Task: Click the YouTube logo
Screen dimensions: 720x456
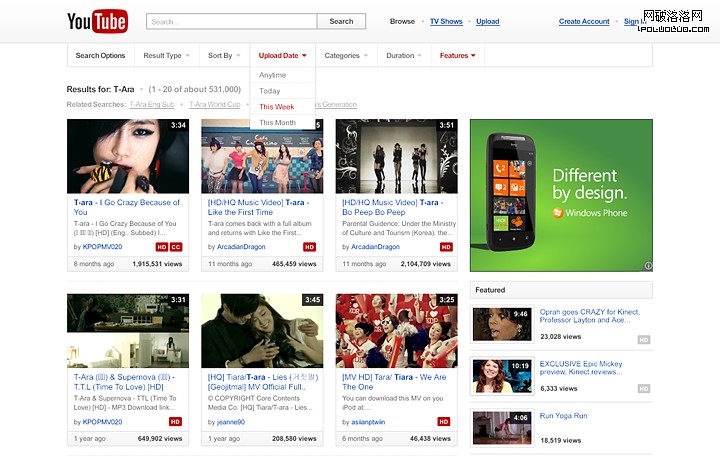Action: tap(97, 21)
